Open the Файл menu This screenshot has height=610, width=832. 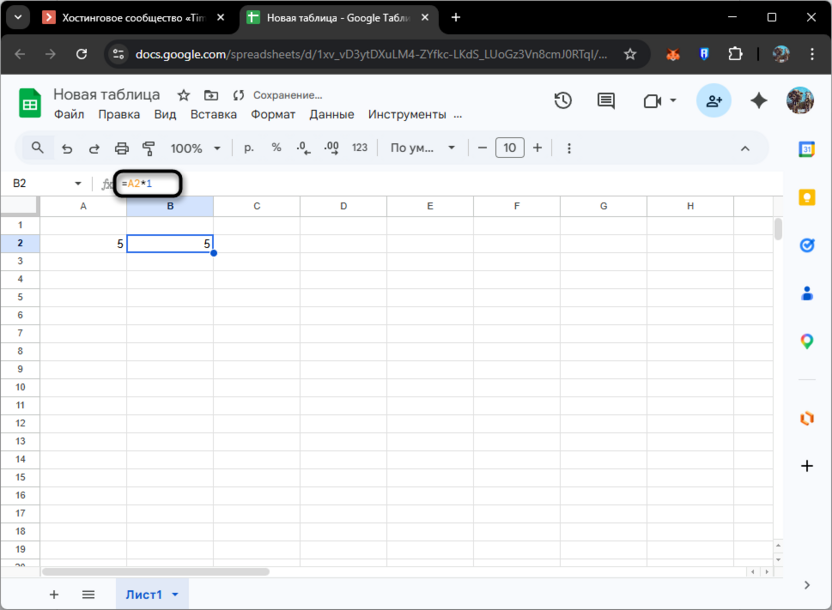click(69, 115)
